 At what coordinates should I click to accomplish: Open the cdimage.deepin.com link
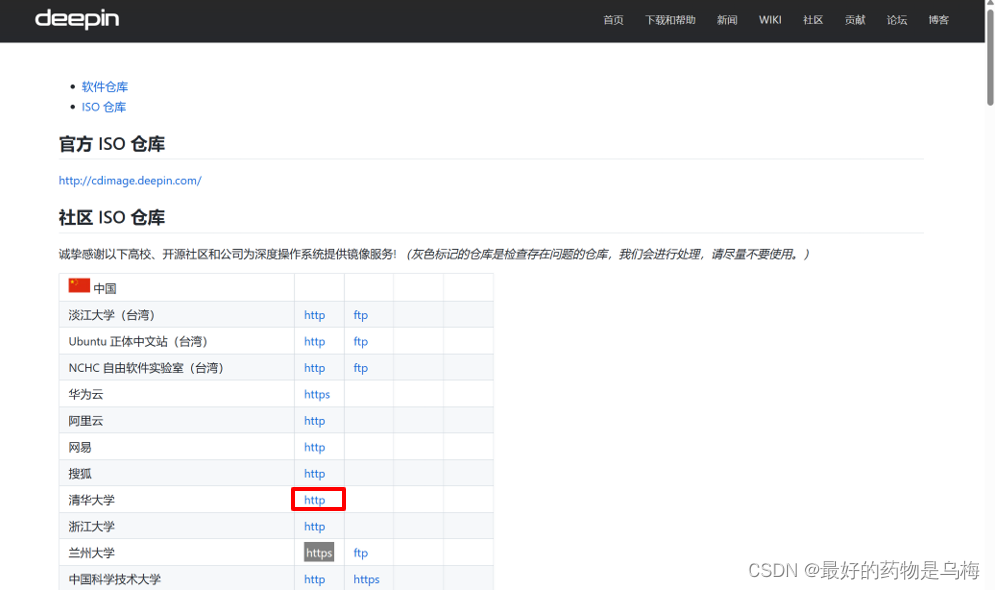[130, 180]
